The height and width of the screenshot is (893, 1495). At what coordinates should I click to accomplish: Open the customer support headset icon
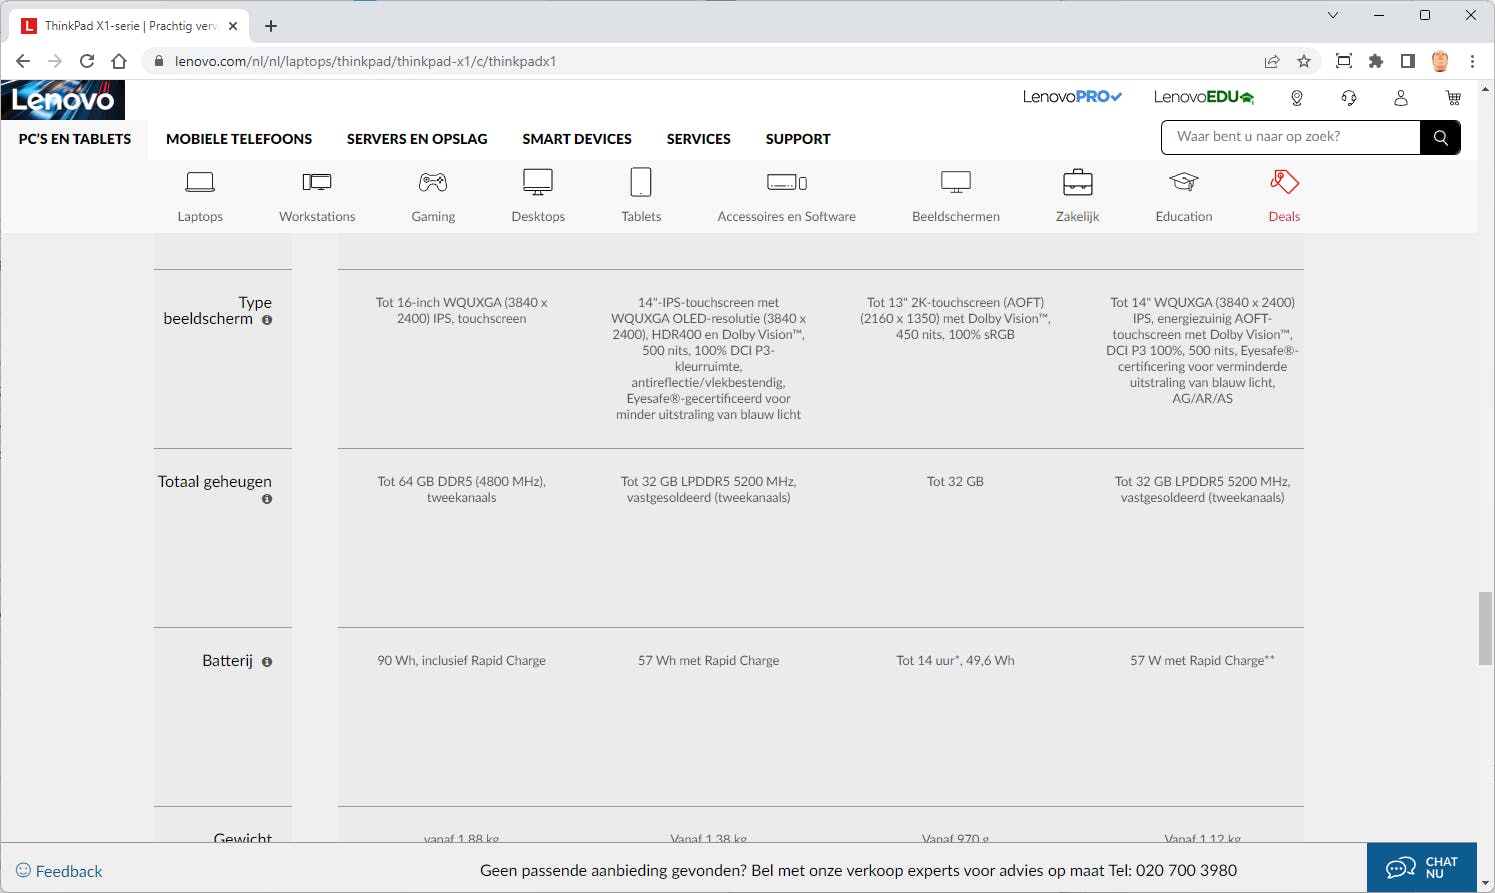[1349, 97]
